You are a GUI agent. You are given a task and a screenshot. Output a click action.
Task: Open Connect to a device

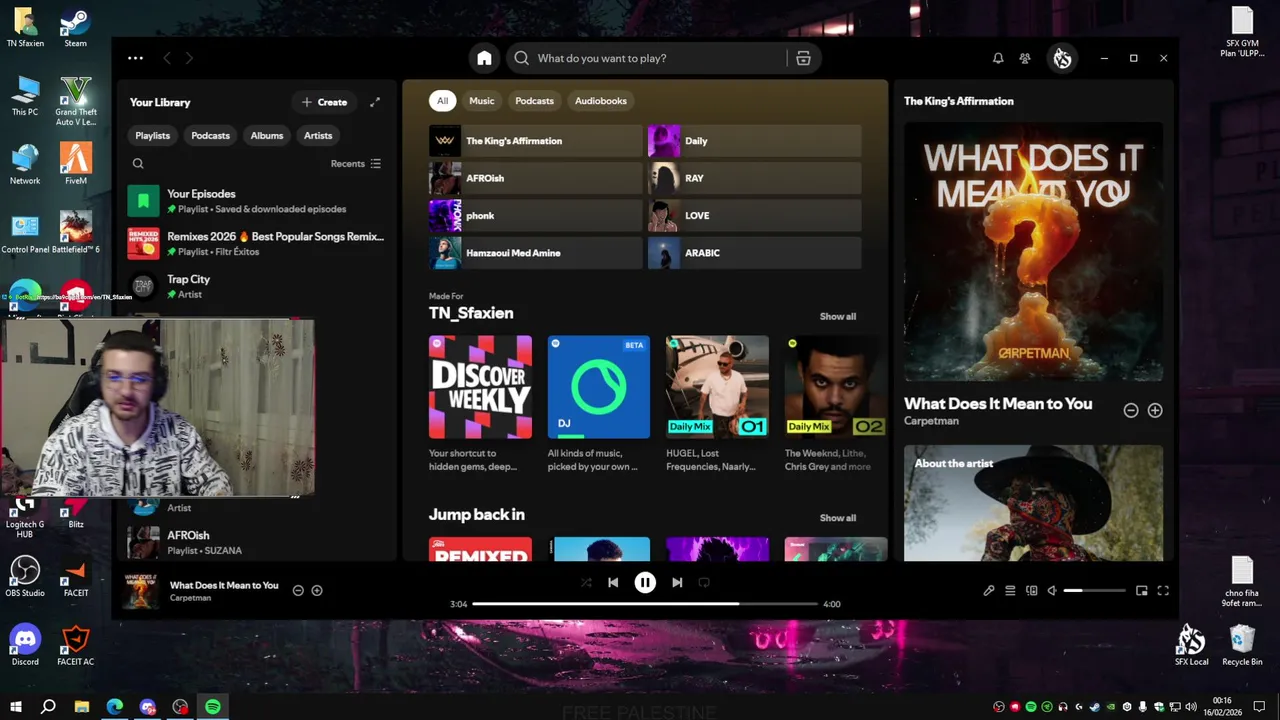click(1032, 591)
